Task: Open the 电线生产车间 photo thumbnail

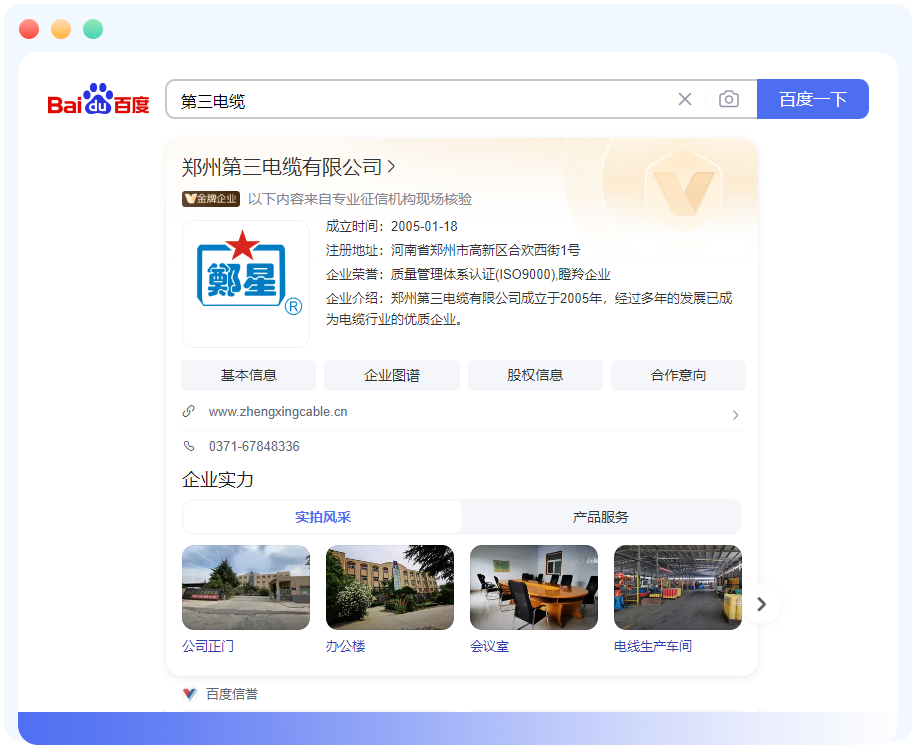Action: pyautogui.click(x=678, y=587)
